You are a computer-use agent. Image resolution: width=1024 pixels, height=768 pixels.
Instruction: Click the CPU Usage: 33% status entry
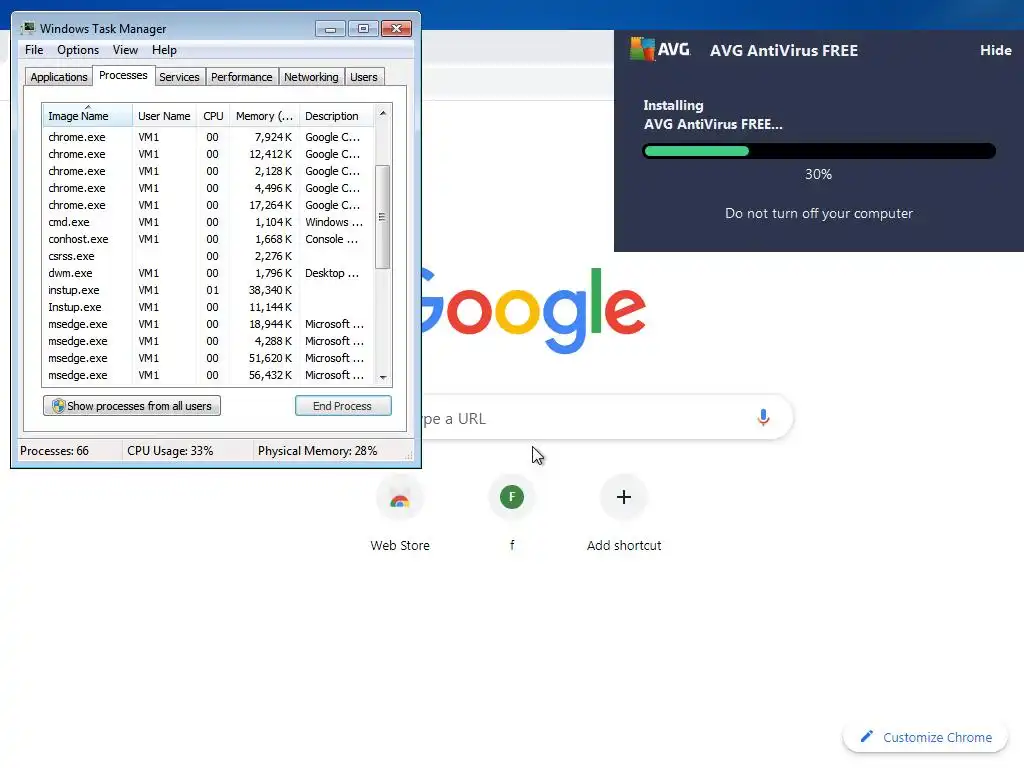(170, 451)
